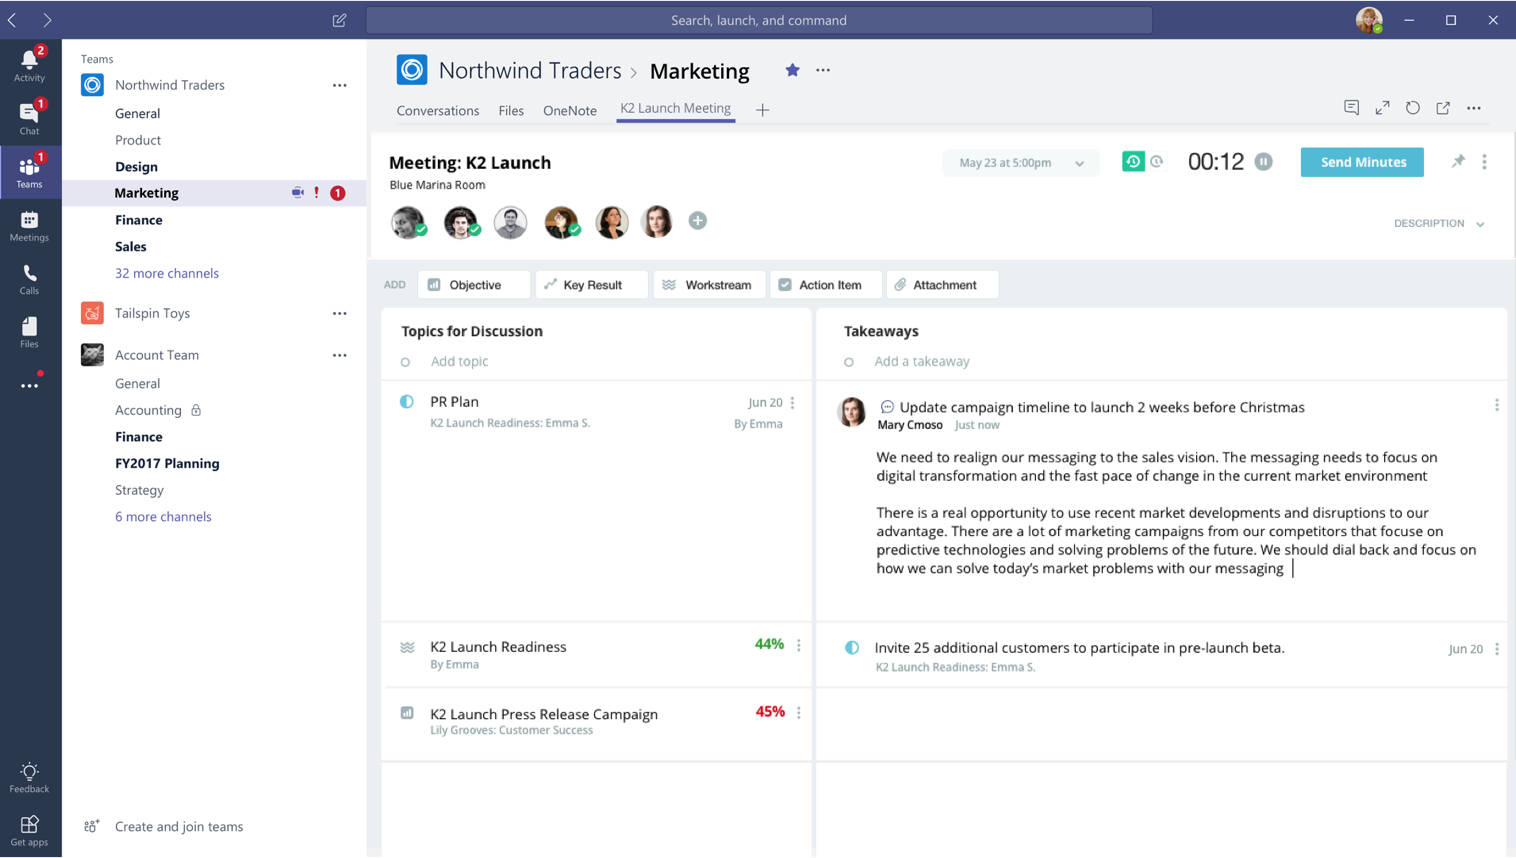Open the meeting chat conversation icon
Viewport: 1516px width, 858px height.
click(1351, 107)
